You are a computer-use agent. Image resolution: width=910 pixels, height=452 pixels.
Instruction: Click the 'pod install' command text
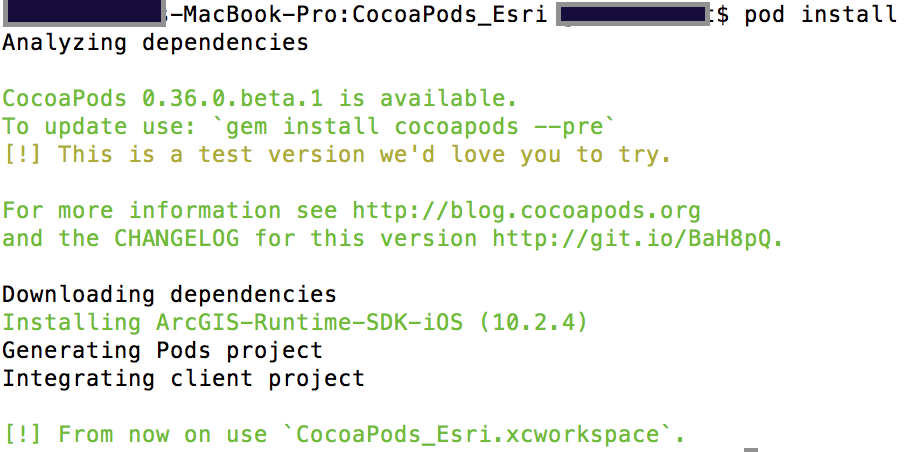[821, 15]
